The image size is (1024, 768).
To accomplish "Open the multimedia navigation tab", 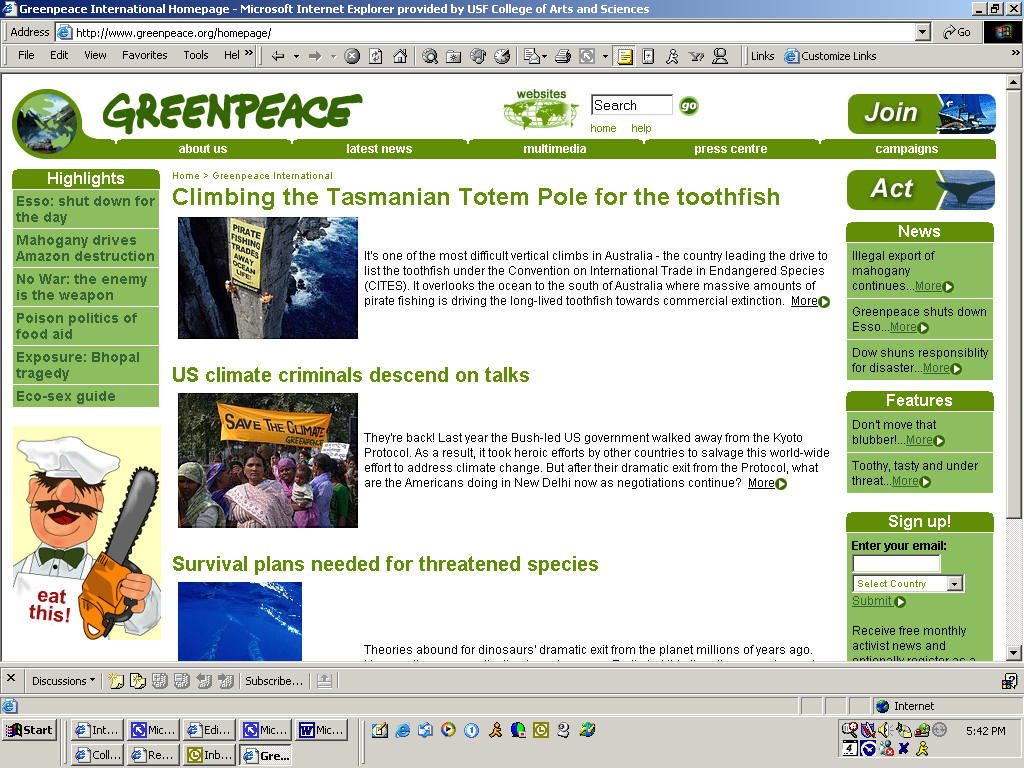I will (555, 149).
